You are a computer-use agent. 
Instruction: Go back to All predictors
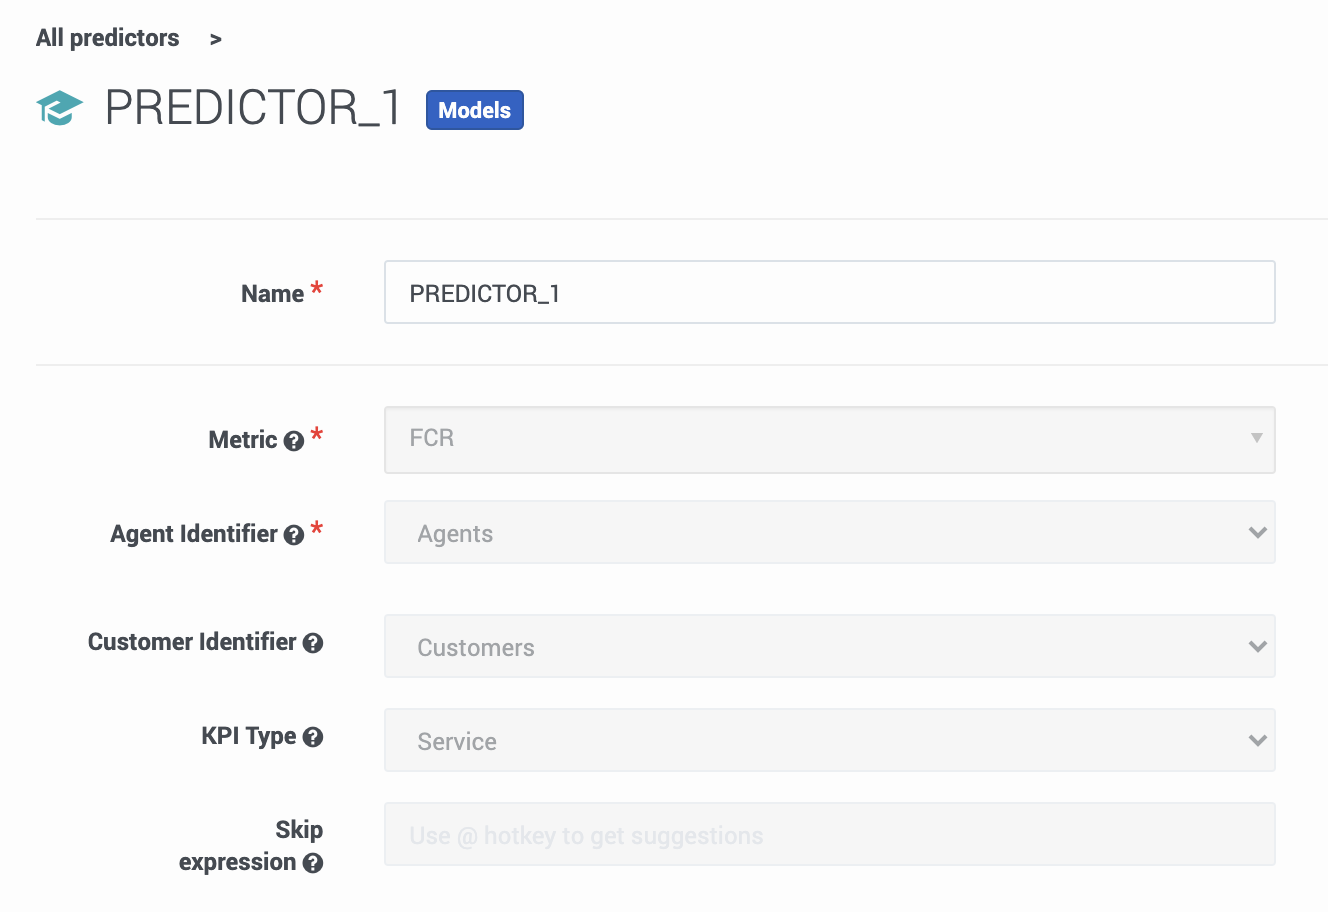pos(108,38)
